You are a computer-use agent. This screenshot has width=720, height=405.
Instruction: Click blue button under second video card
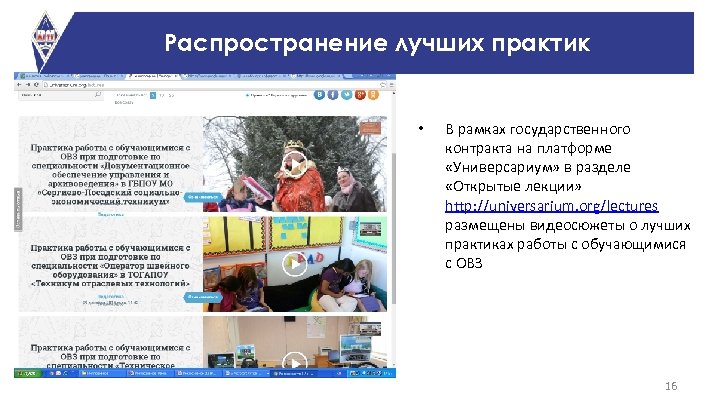click(x=202, y=297)
